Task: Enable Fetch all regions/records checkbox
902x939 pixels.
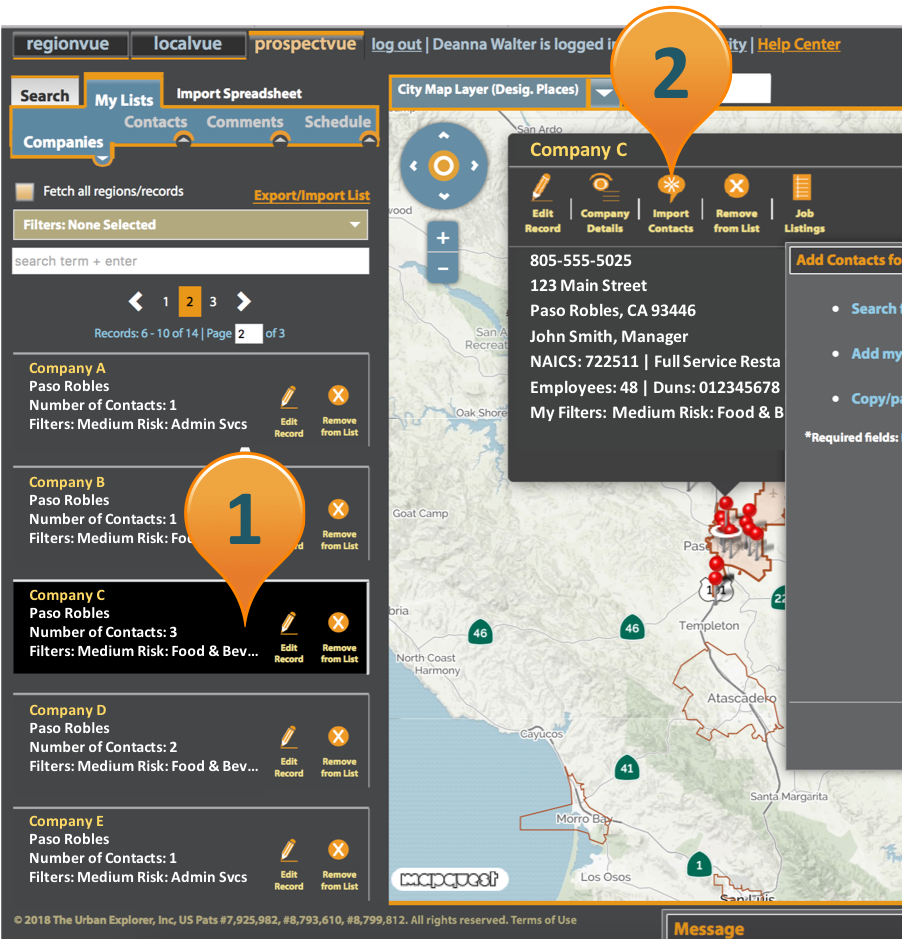Action: tap(25, 192)
